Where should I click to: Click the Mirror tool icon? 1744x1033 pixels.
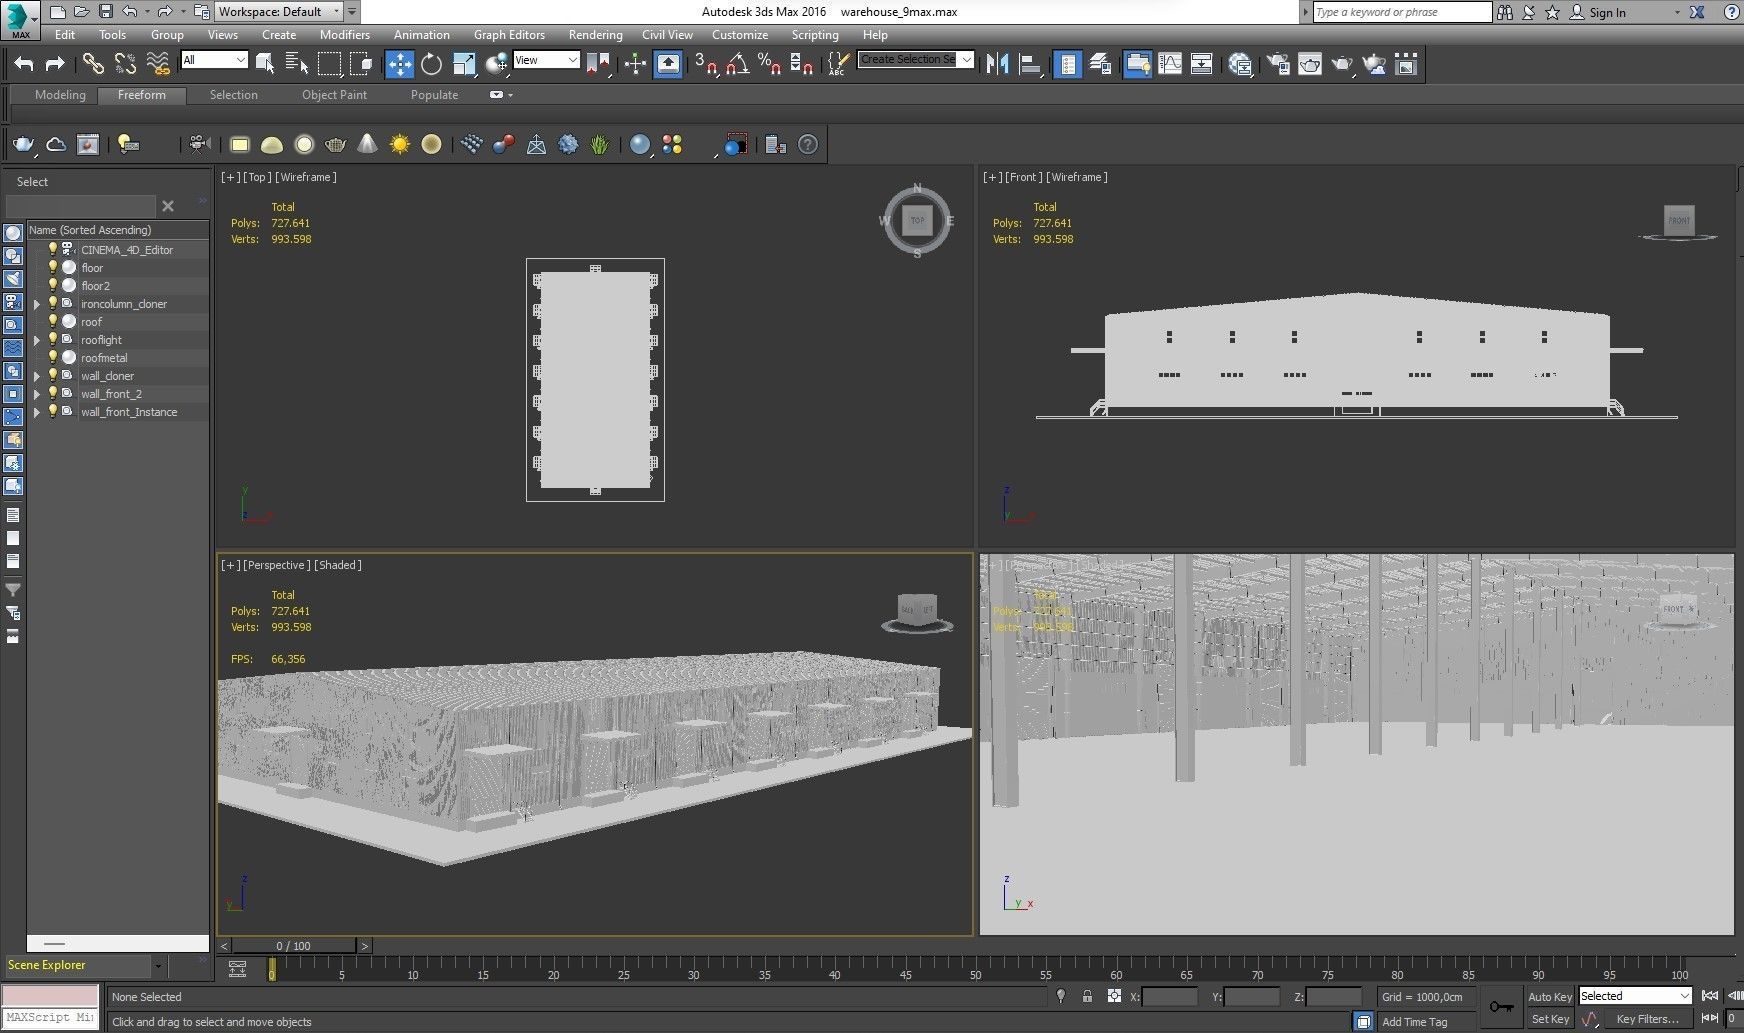pyautogui.click(x=997, y=64)
